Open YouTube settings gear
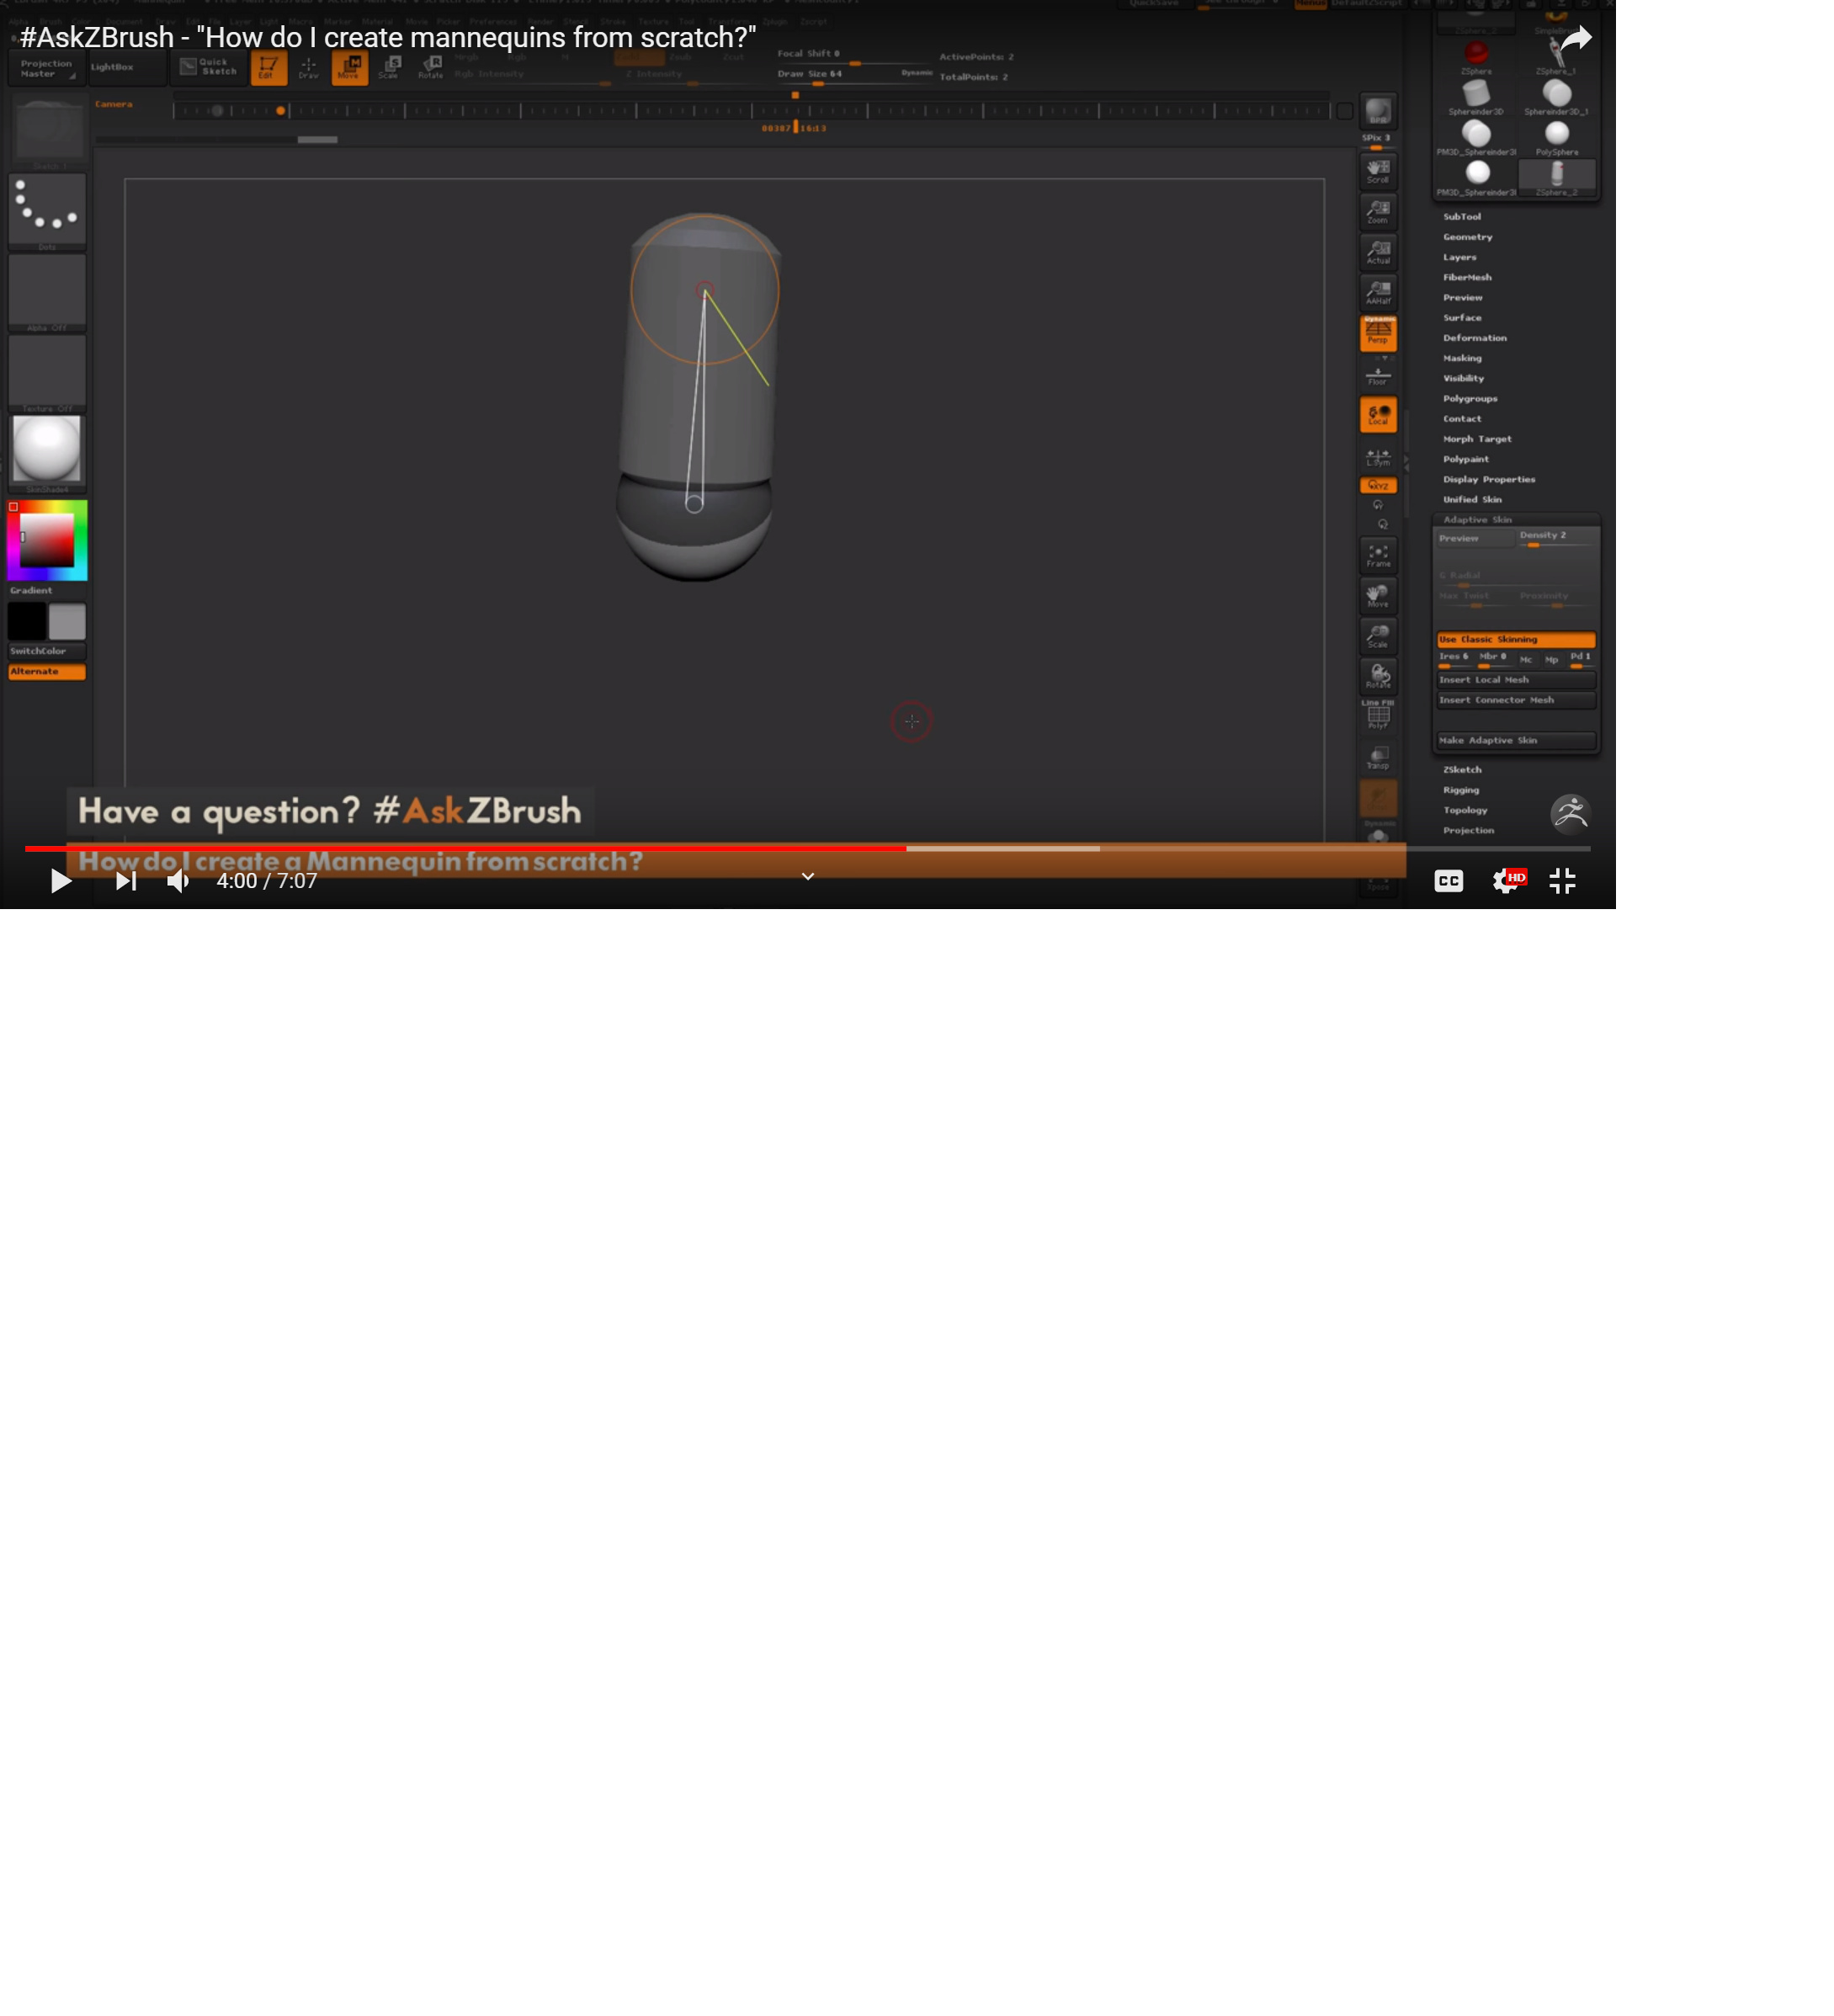Viewport: 1834px width, 2016px height. (1505, 881)
